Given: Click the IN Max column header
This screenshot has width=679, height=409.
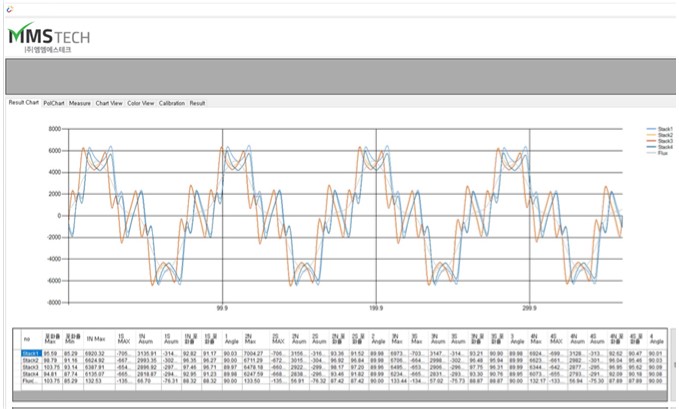Looking at the screenshot, I should (96, 339).
